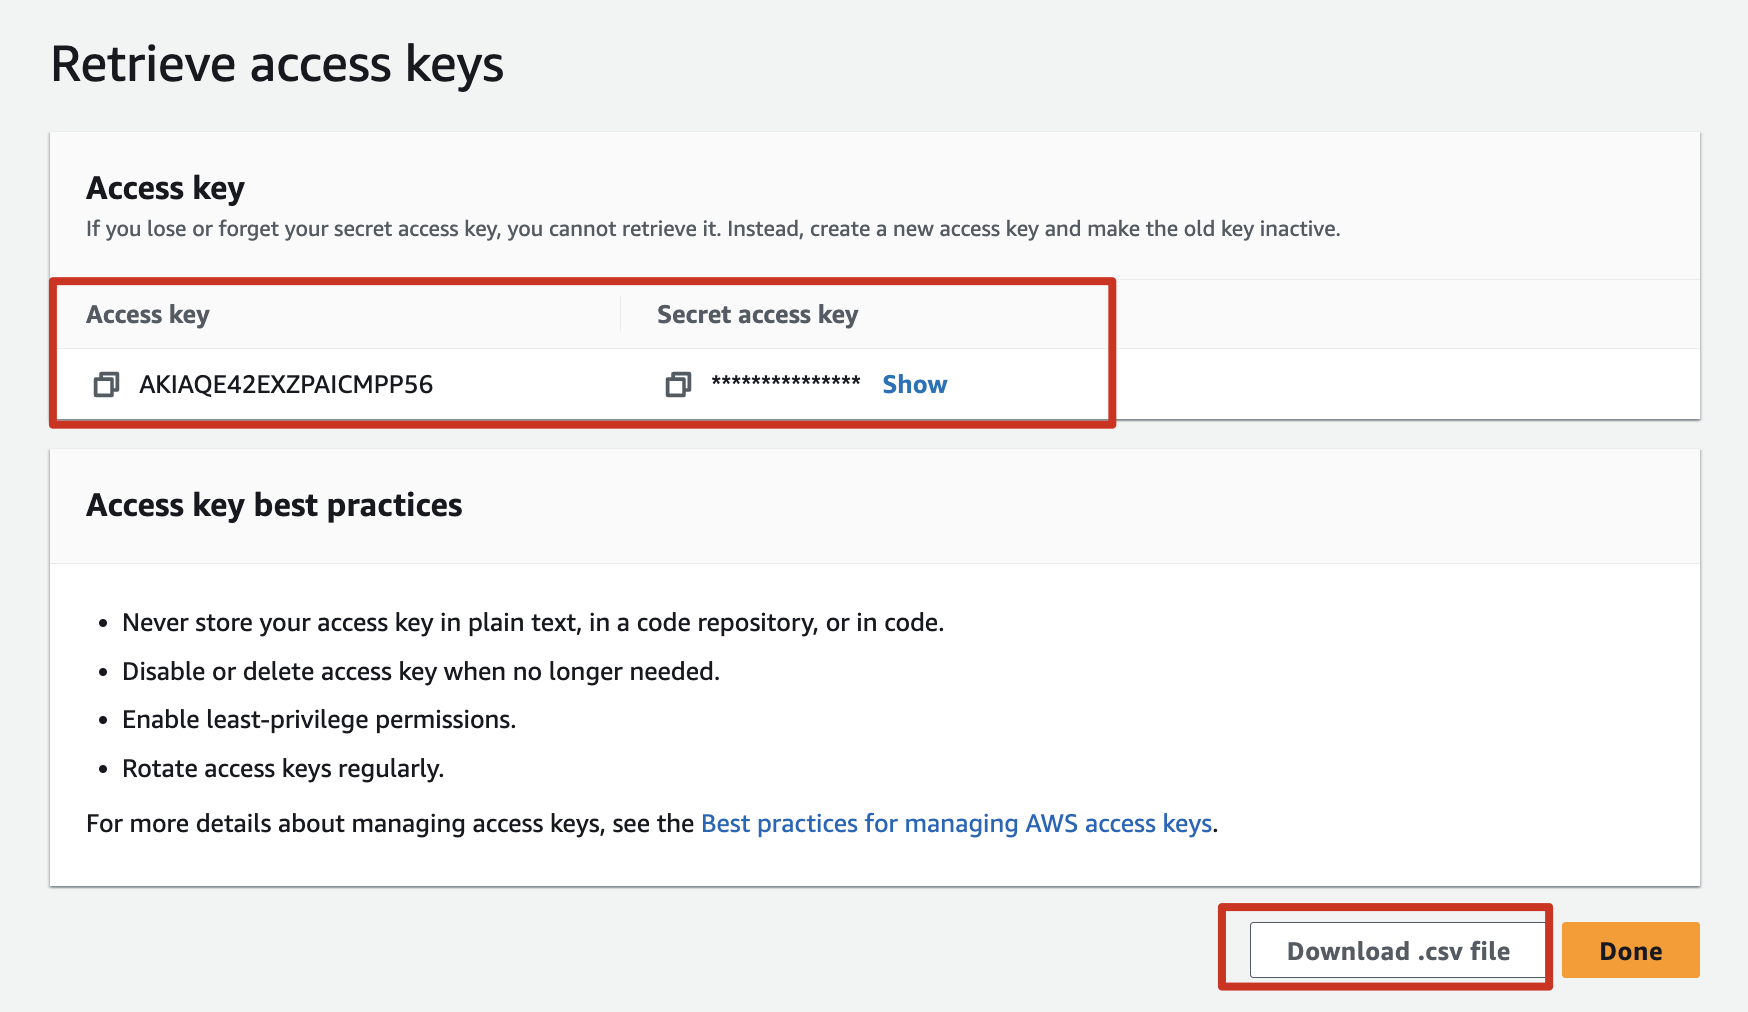Click the bold Access key section heading

(x=165, y=188)
